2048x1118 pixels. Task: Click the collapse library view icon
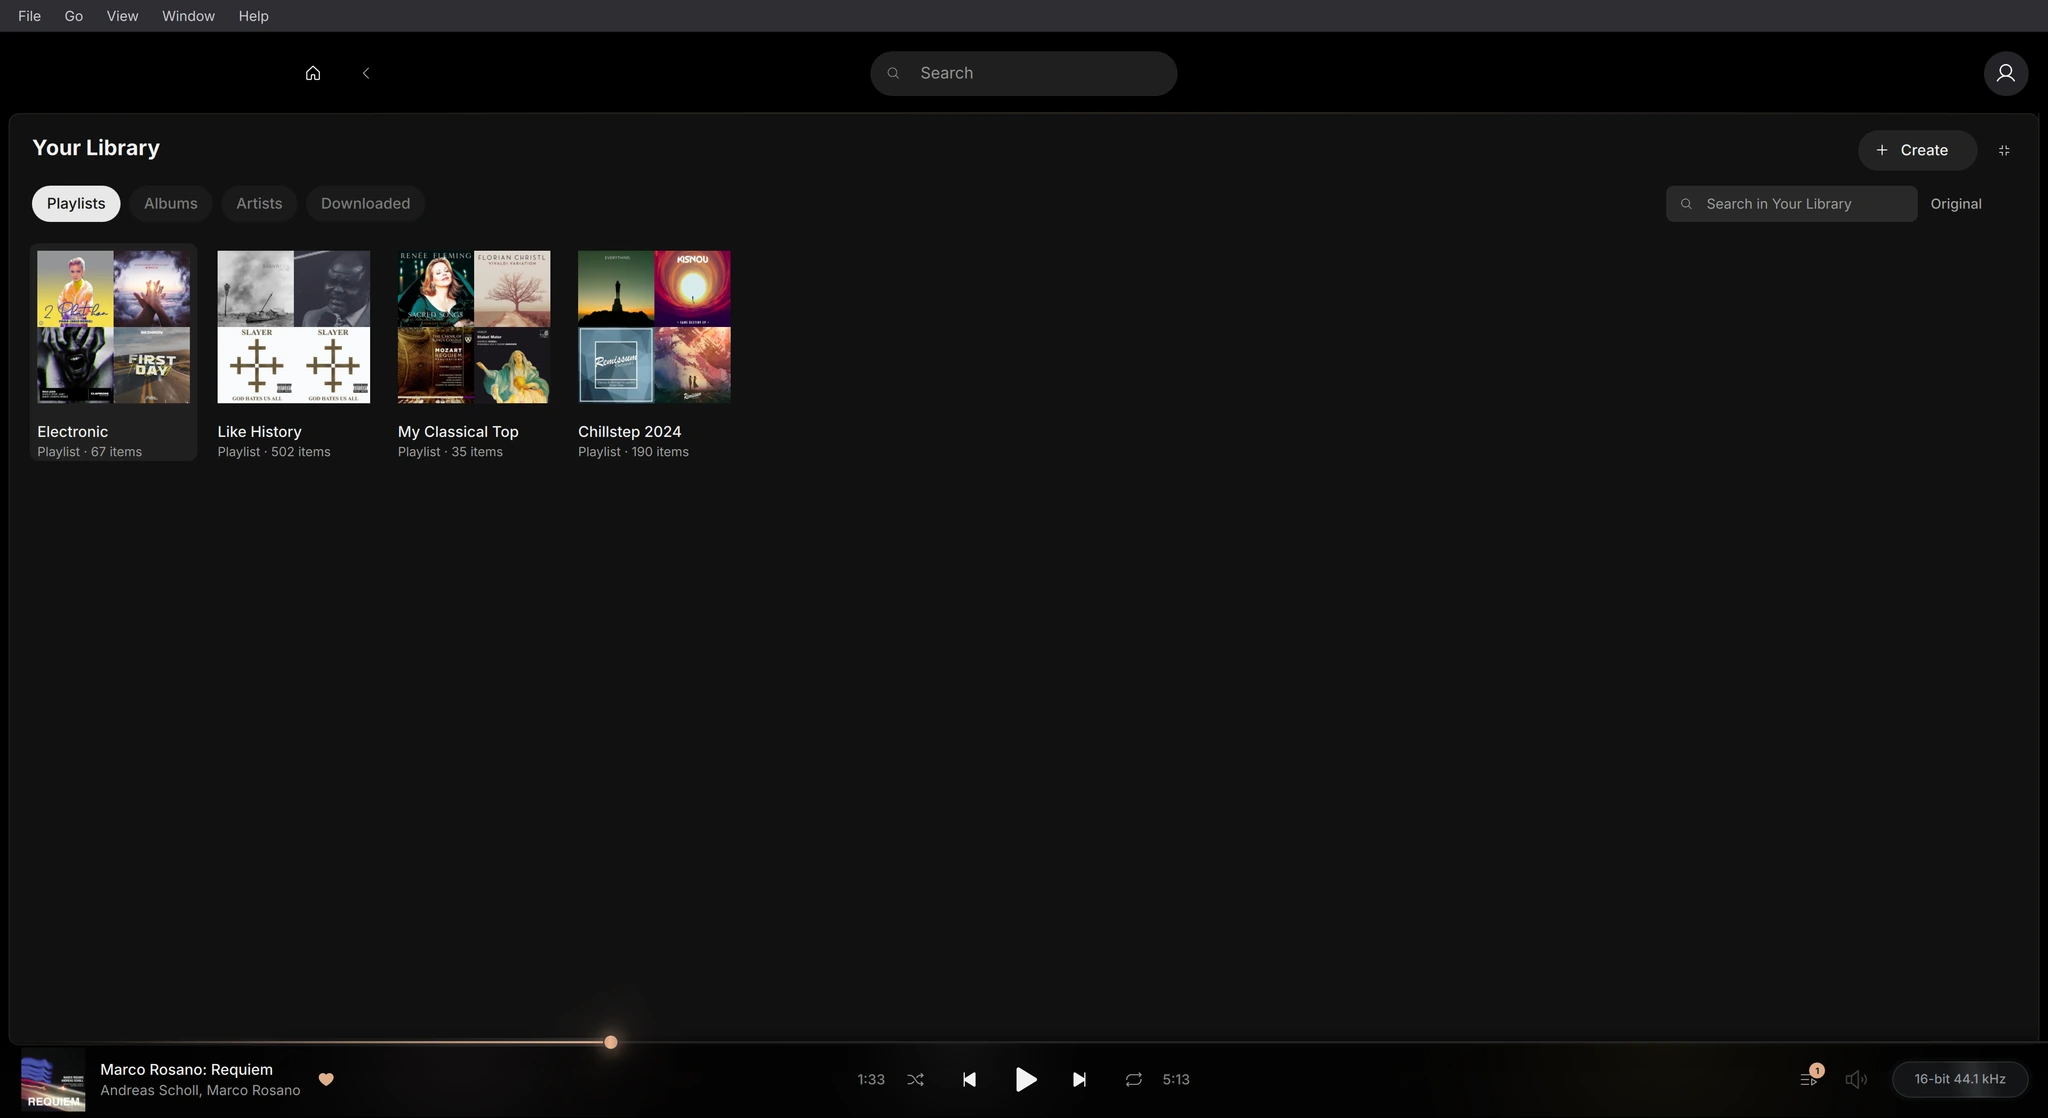click(2003, 150)
